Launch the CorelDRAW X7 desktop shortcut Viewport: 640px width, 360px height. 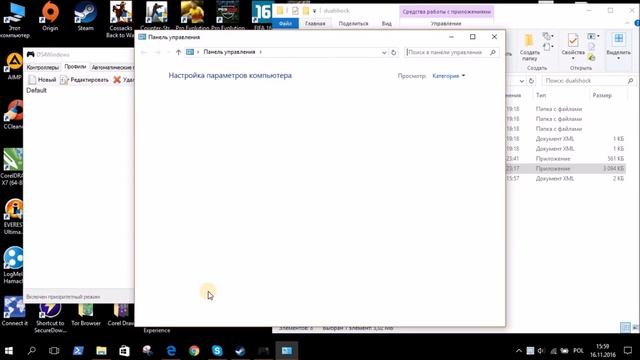pyautogui.click(x=12, y=167)
